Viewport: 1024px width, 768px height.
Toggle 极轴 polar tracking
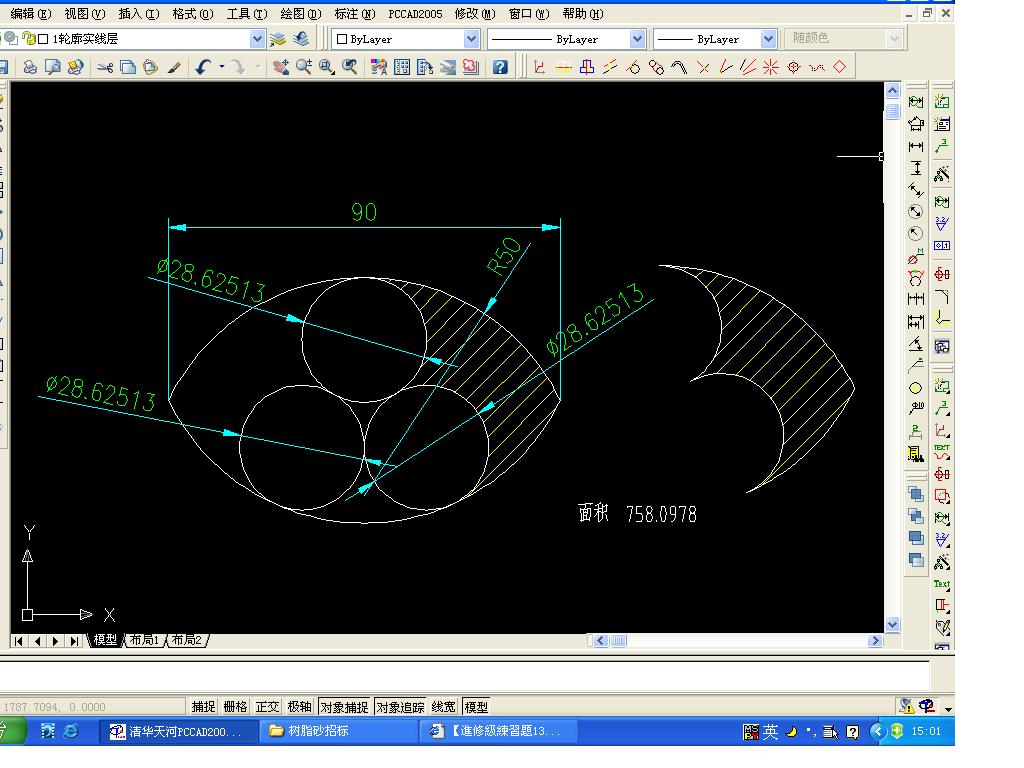pyautogui.click(x=299, y=707)
